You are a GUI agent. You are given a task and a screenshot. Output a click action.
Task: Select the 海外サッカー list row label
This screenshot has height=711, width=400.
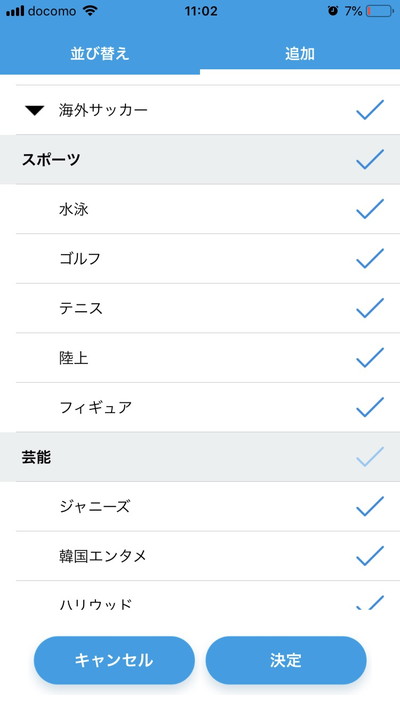pos(103,110)
